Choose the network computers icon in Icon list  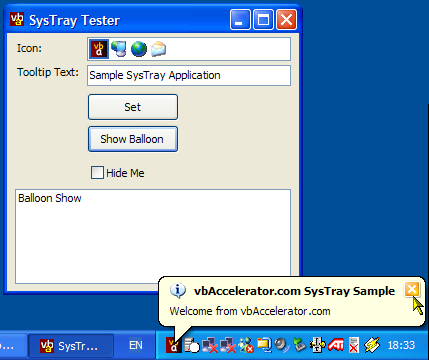pyautogui.click(x=119, y=49)
